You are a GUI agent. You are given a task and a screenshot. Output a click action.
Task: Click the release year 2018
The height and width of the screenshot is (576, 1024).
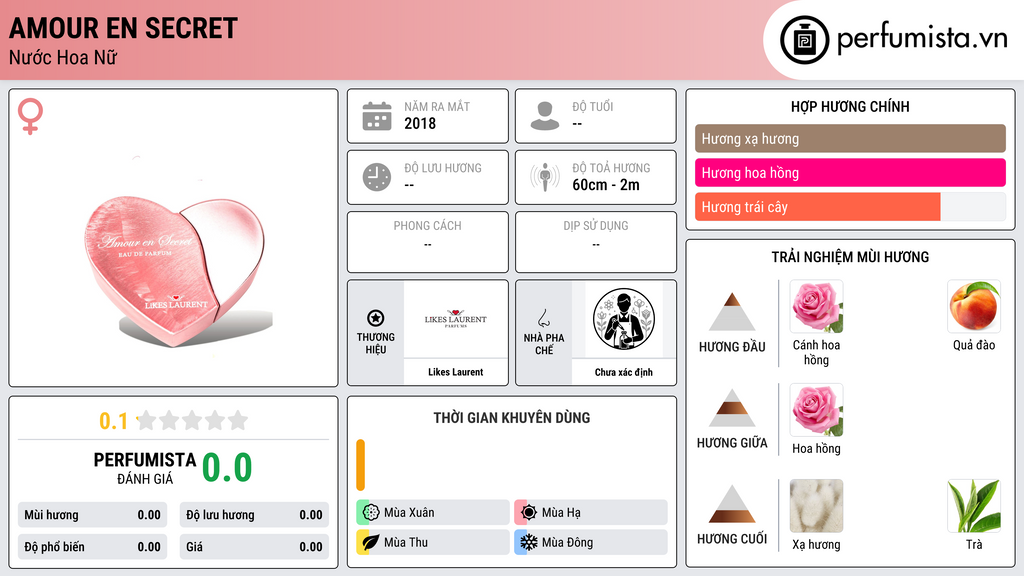click(x=420, y=123)
